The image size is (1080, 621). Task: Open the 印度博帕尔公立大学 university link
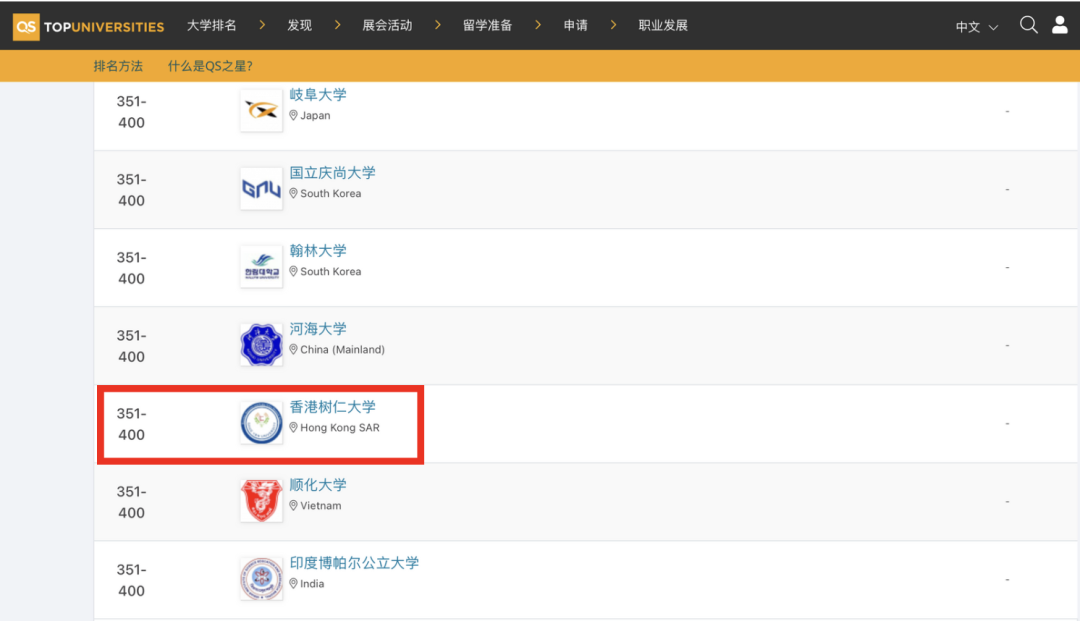pos(354,563)
